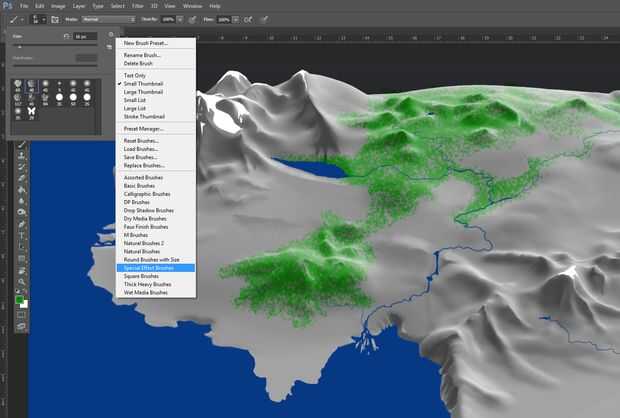Select the Type tool
The image size is (620, 418).
pos(21,235)
